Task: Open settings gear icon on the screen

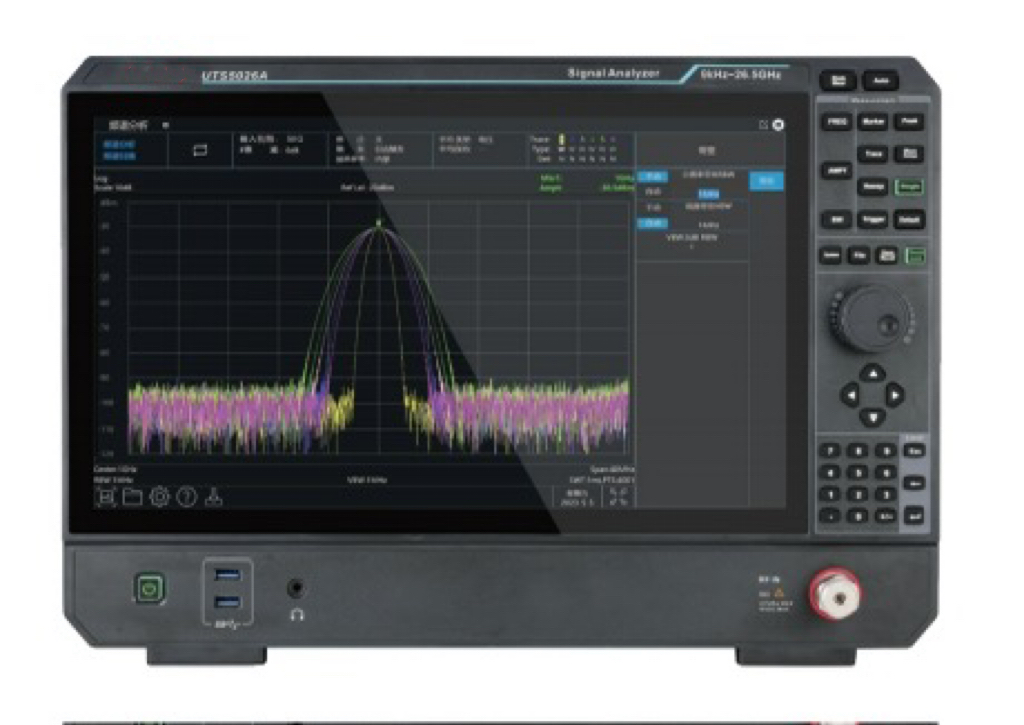Action: pyautogui.click(x=159, y=498)
